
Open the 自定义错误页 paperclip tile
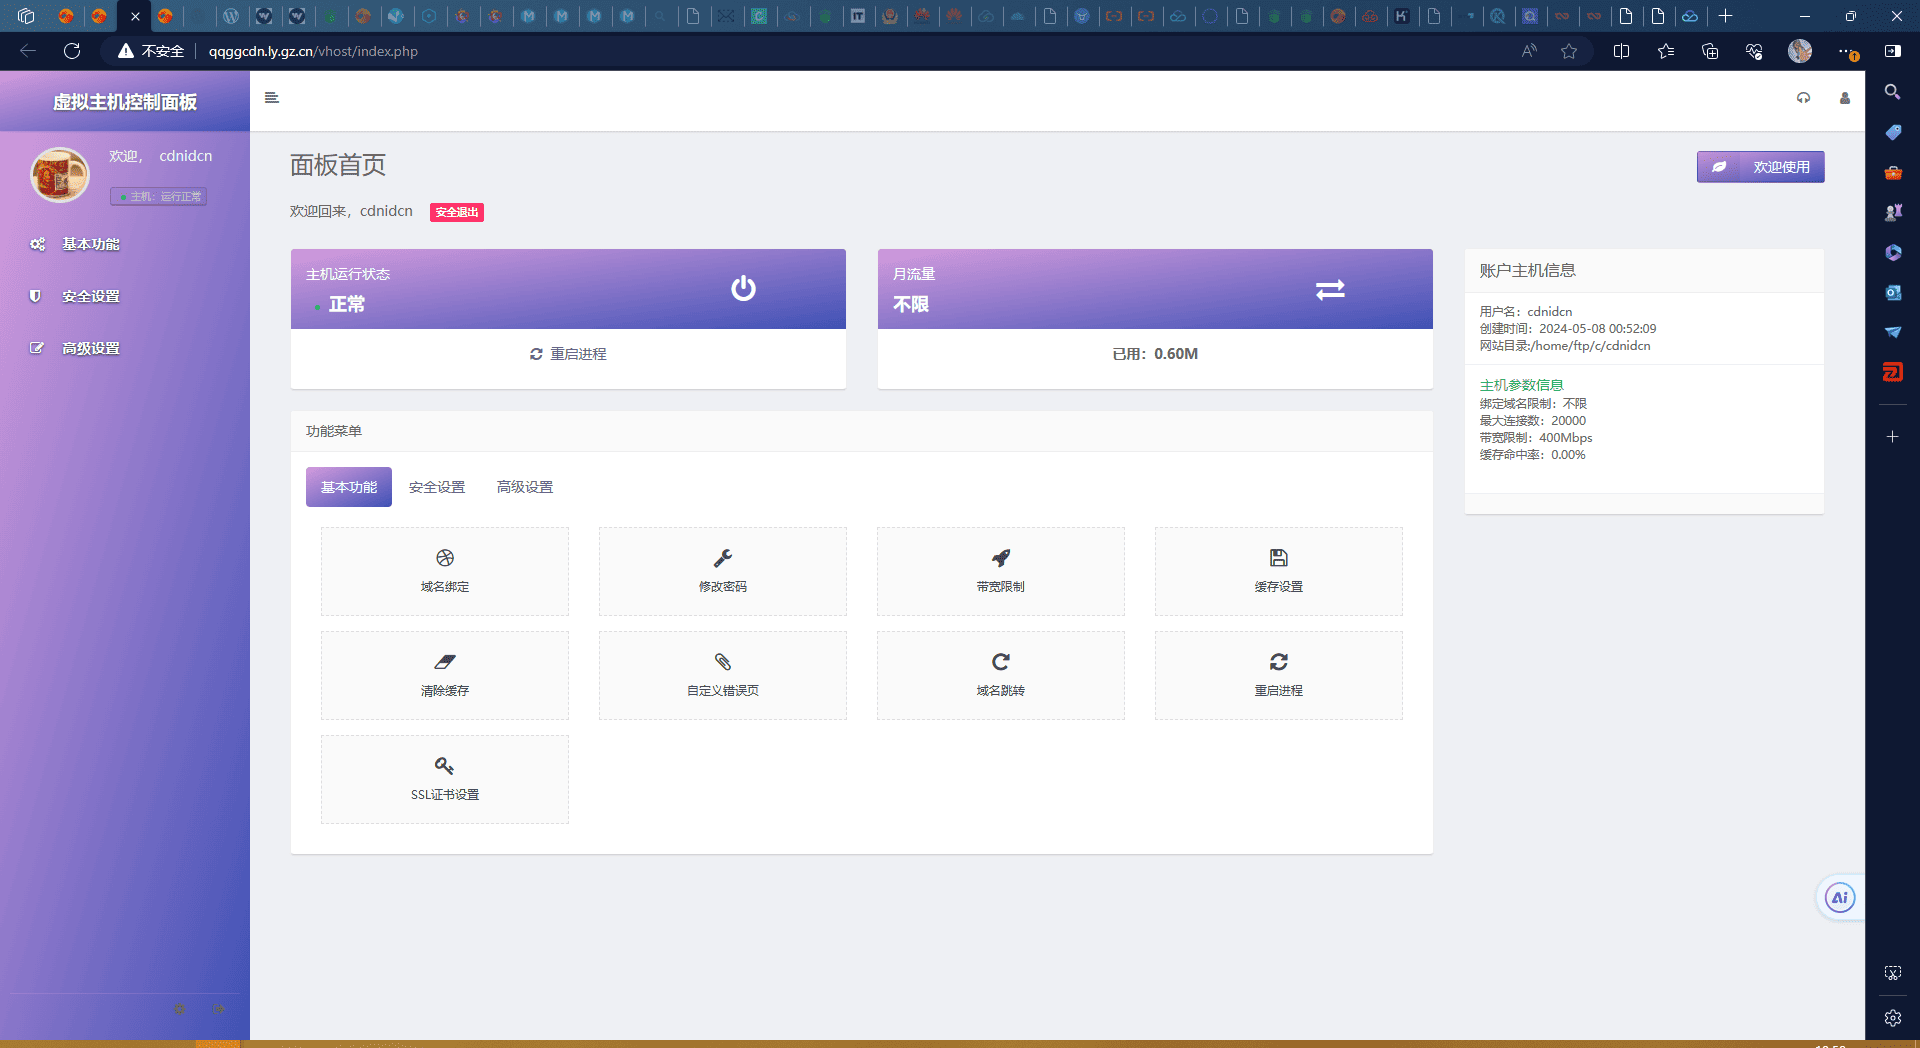[722, 675]
